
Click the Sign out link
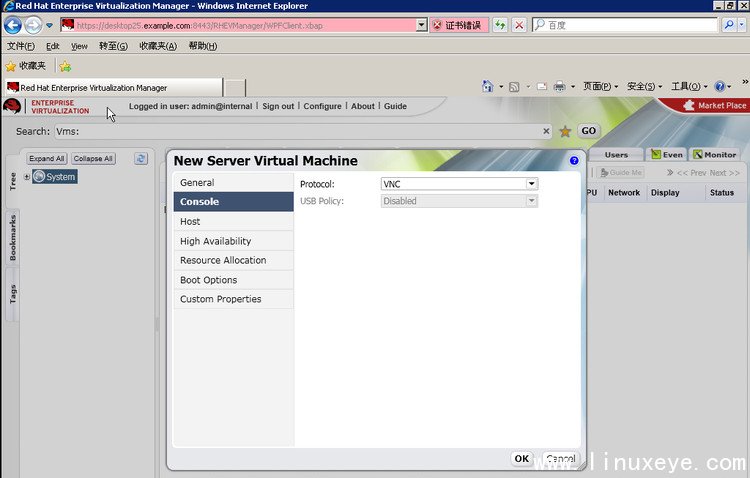click(x=278, y=106)
